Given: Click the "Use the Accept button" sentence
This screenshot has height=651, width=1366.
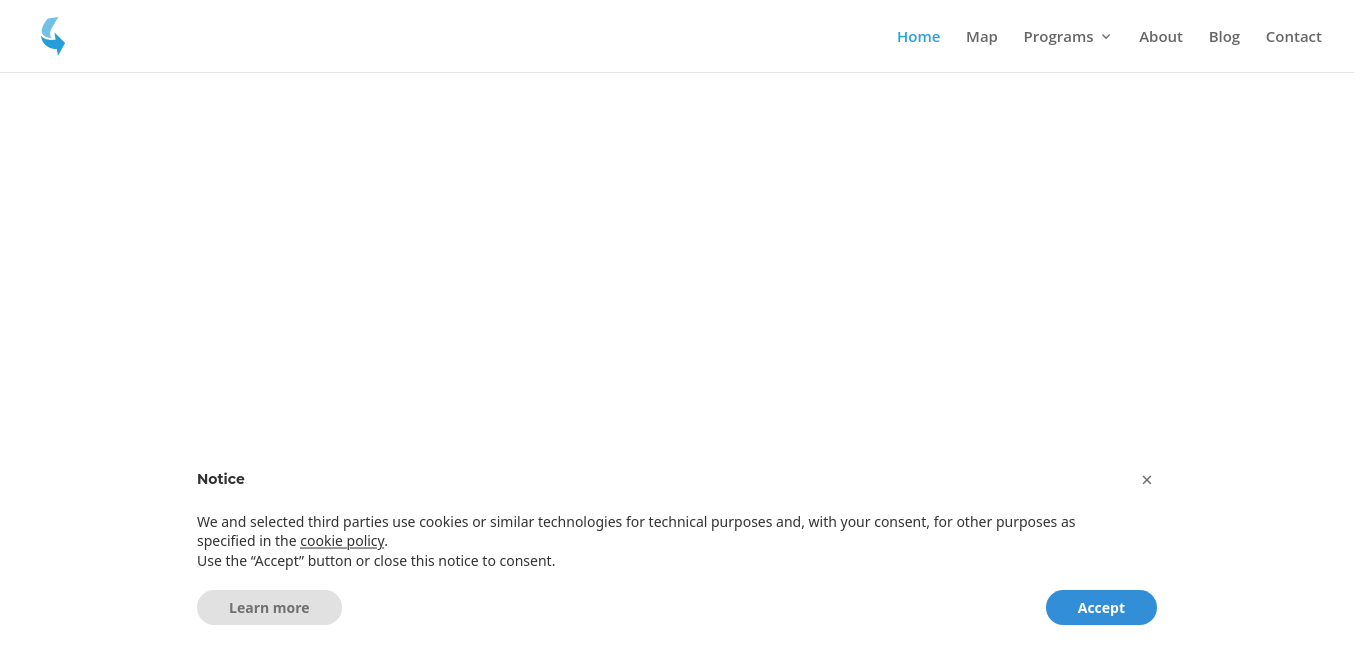Looking at the screenshot, I should tap(376, 561).
